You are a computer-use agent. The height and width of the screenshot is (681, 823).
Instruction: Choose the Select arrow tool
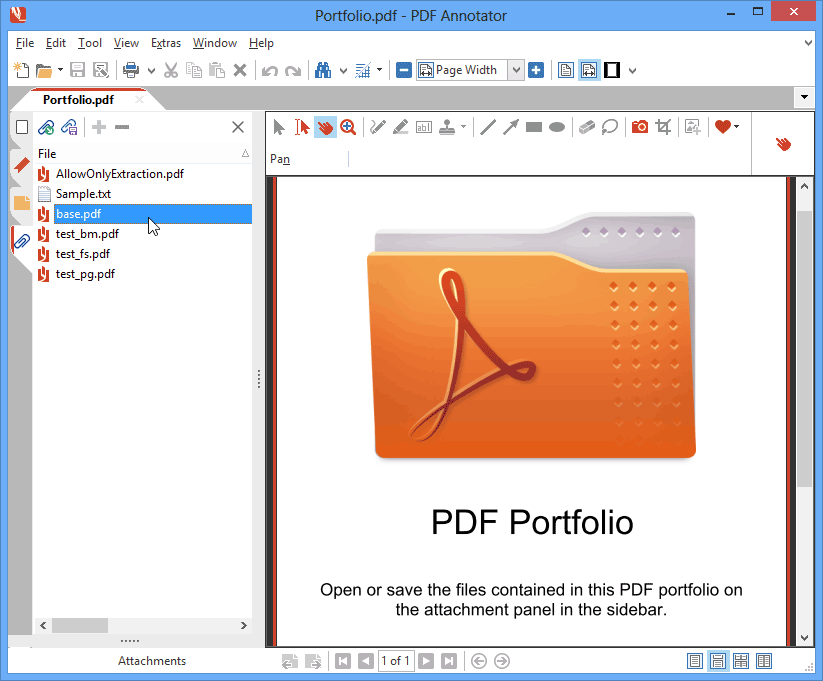[279, 127]
